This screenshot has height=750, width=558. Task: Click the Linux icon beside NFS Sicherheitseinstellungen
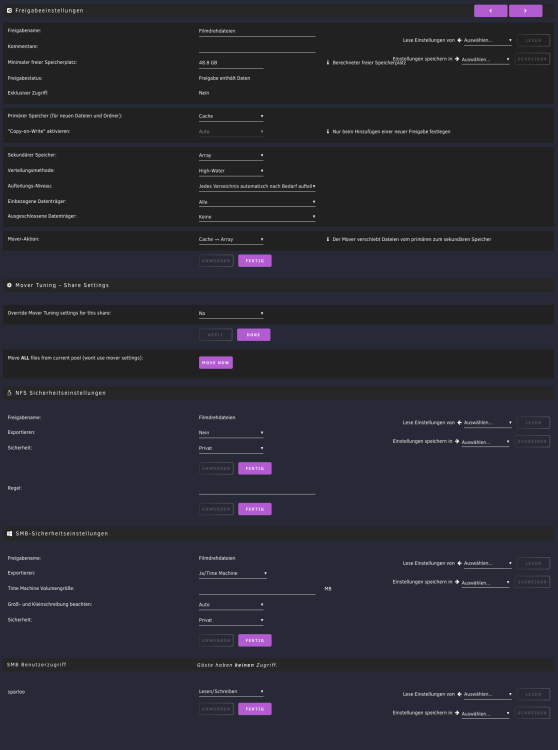9,393
